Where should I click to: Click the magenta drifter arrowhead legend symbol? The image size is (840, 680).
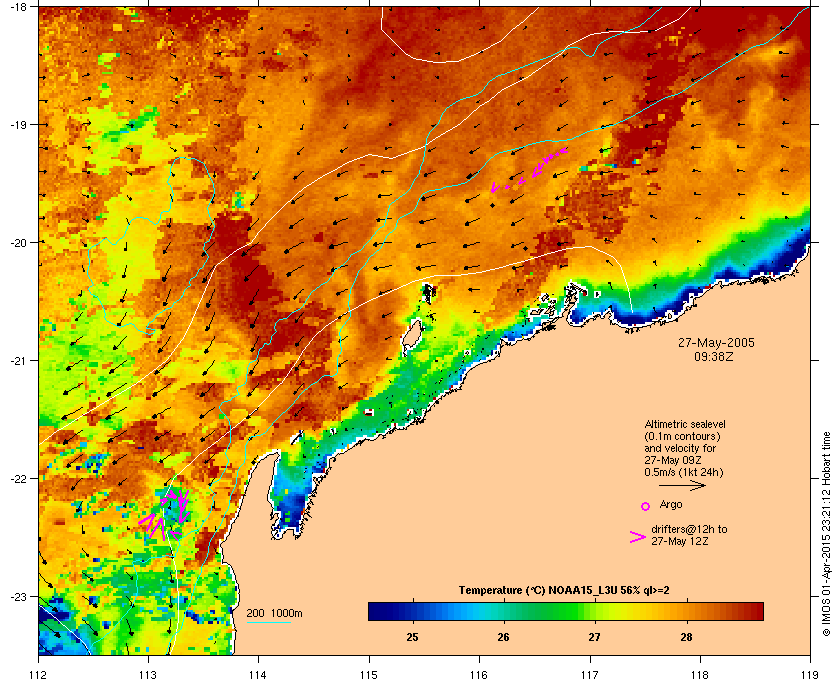click(x=638, y=537)
